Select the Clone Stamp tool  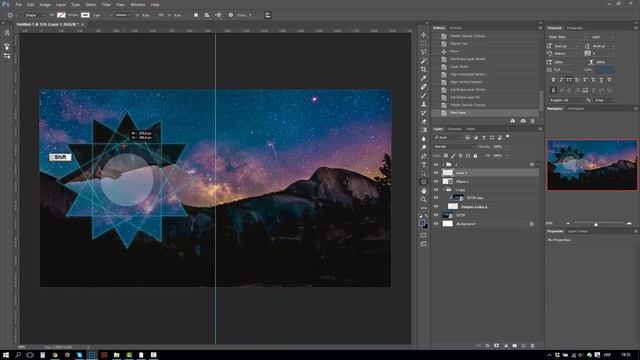(424, 104)
